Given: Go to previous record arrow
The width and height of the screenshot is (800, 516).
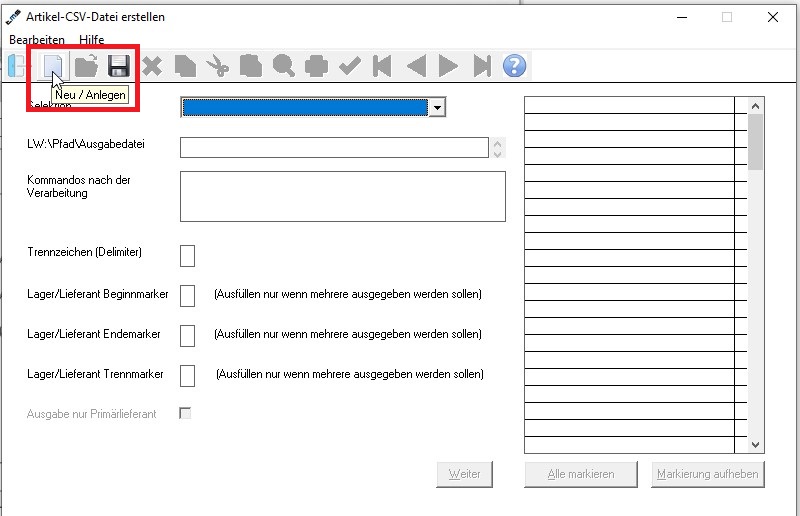Looking at the screenshot, I should (416, 66).
